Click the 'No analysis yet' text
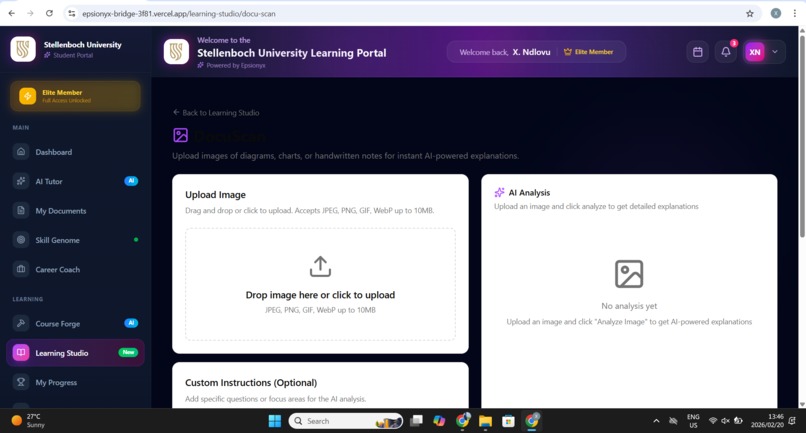 click(629, 305)
